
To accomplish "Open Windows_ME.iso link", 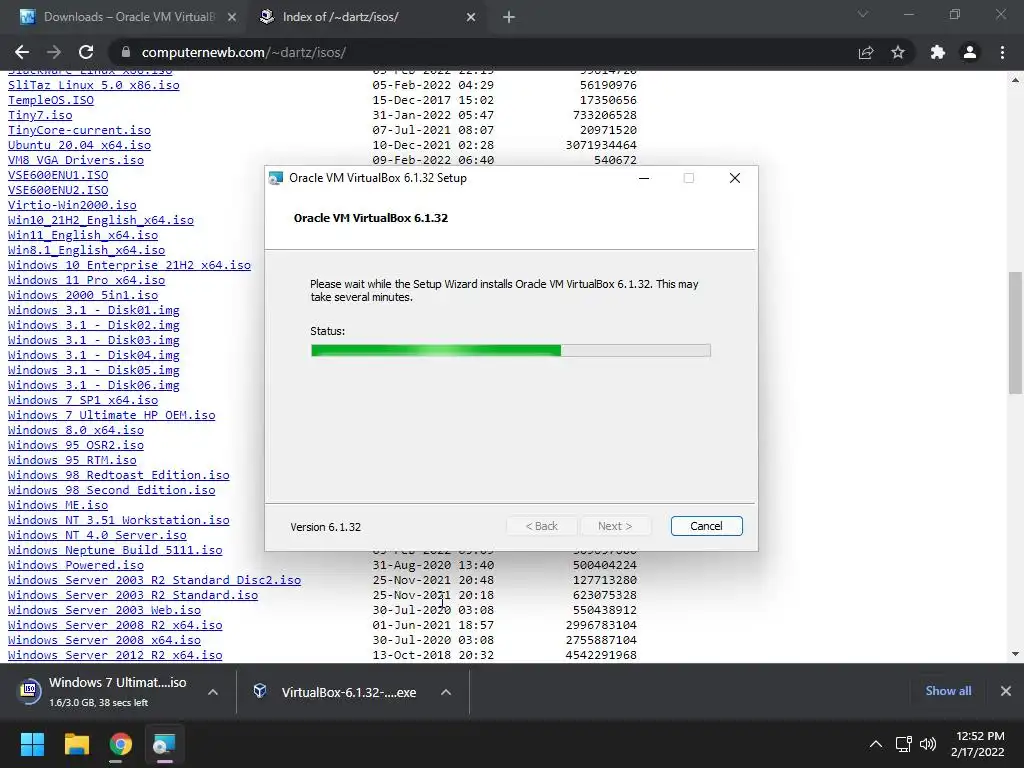I will tap(58, 505).
